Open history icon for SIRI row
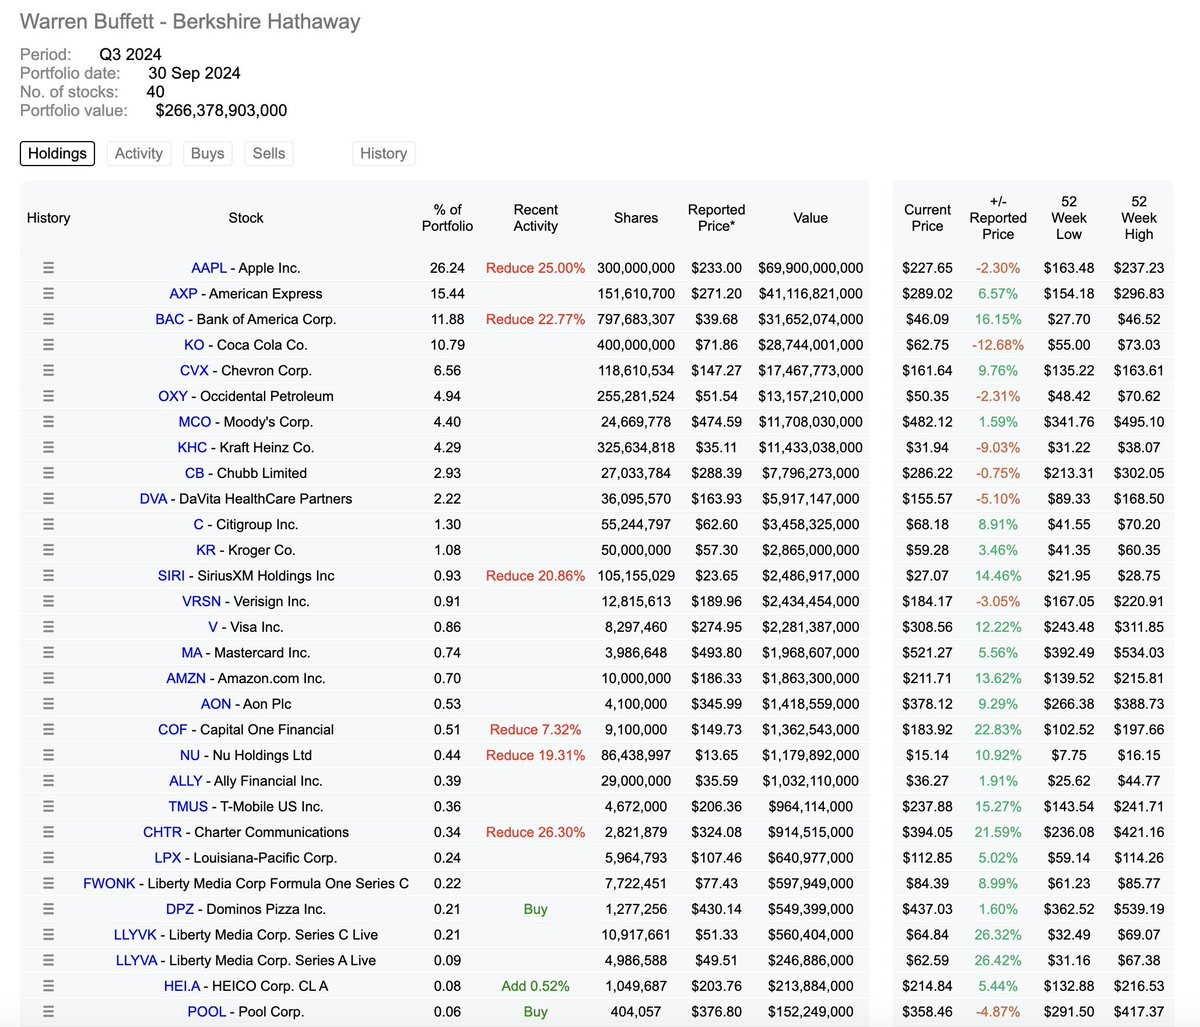 point(48,576)
